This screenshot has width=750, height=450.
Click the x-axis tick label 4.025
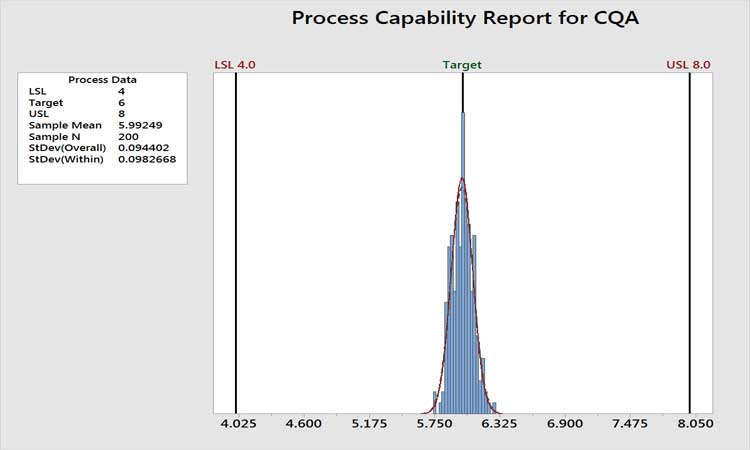pos(238,424)
